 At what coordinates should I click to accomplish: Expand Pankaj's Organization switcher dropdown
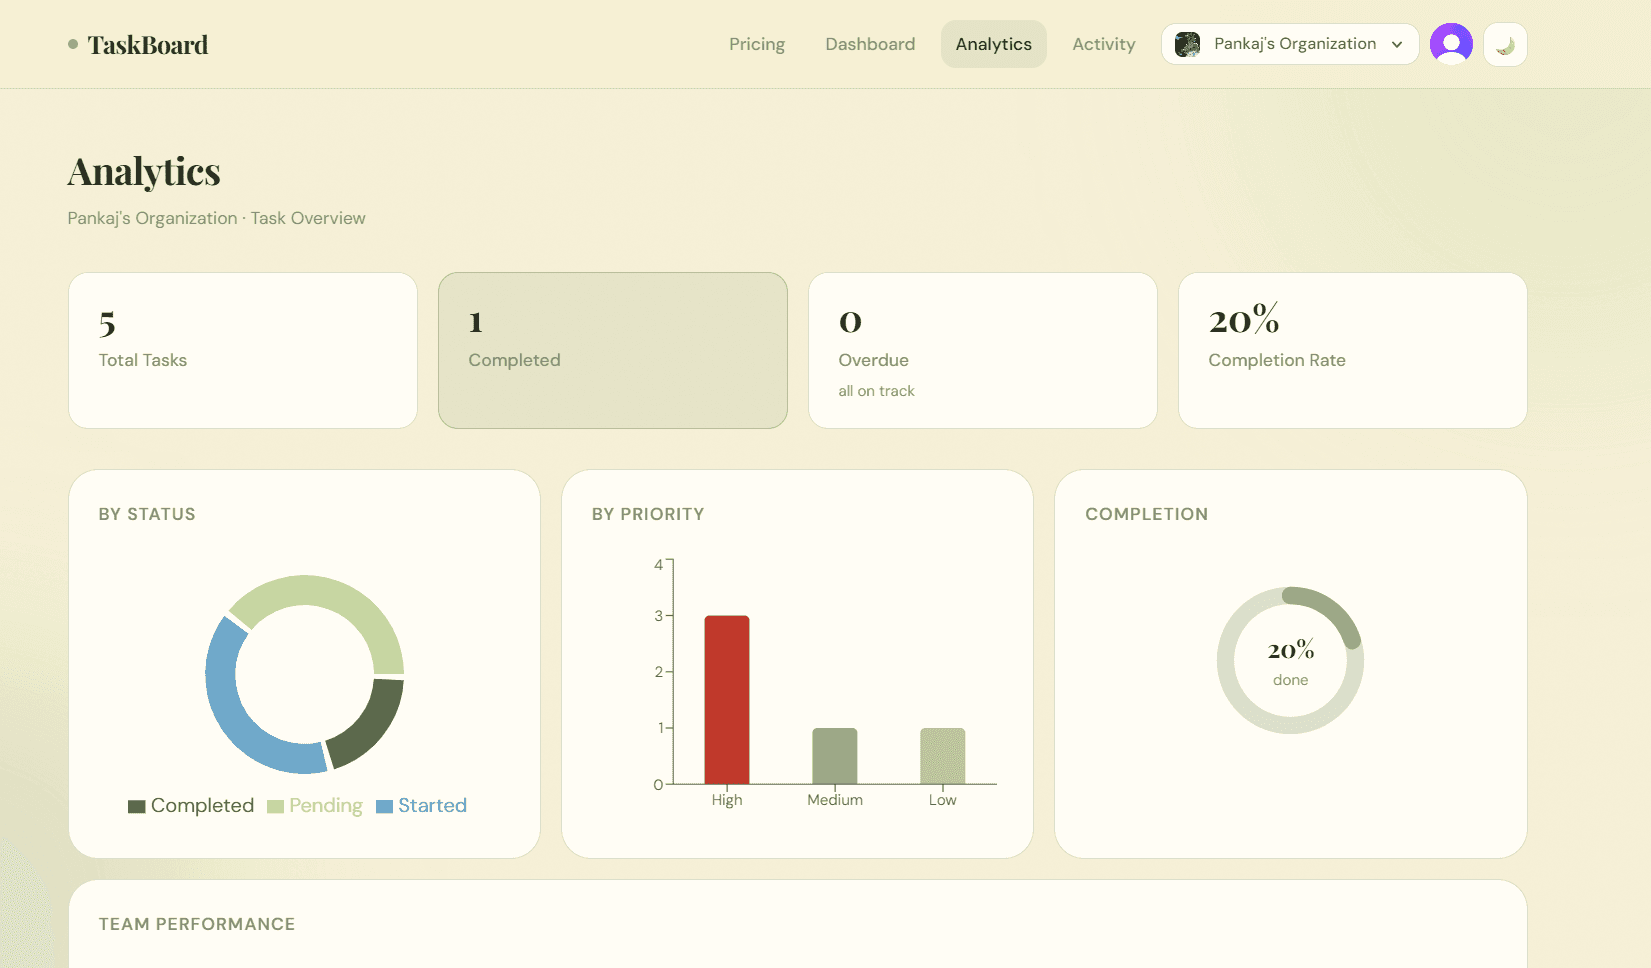tap(1290, 44)
